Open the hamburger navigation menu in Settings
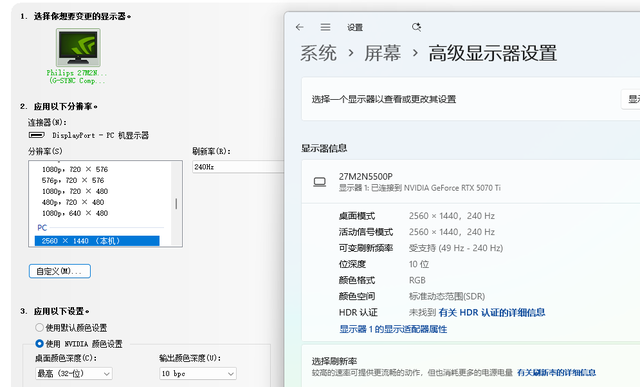Screen dimensions: 640x387 coord(325,27)
